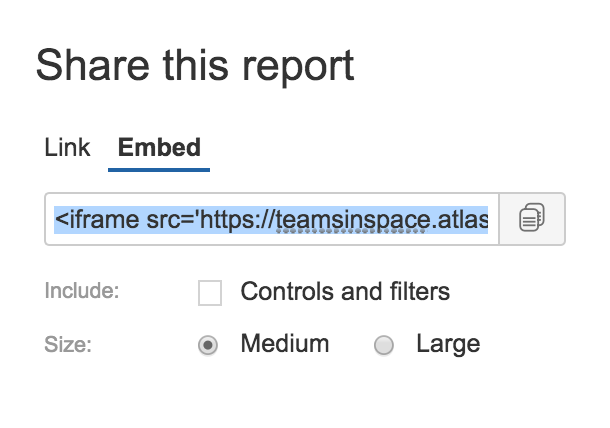Click the blue underline beneath the Embed tab
The width and height of the screenshot is (610, 428).
coord(159,170)
